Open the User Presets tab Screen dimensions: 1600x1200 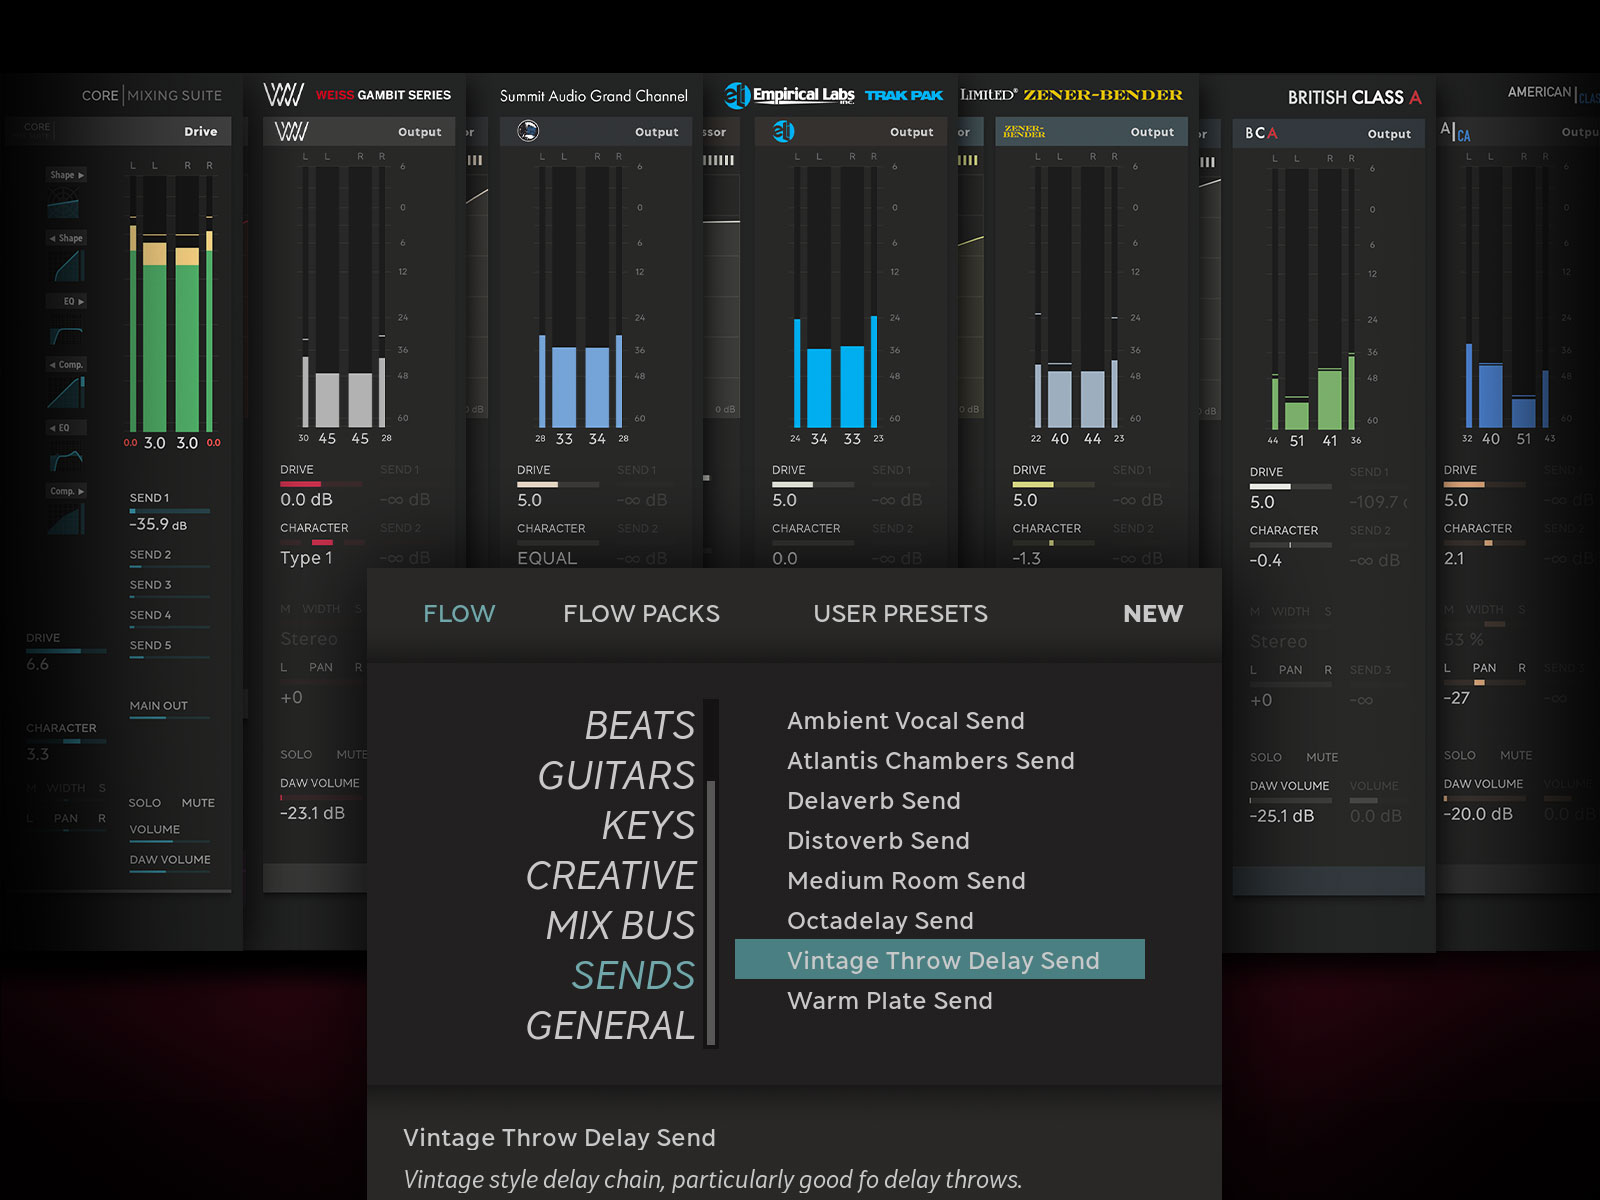900,614
